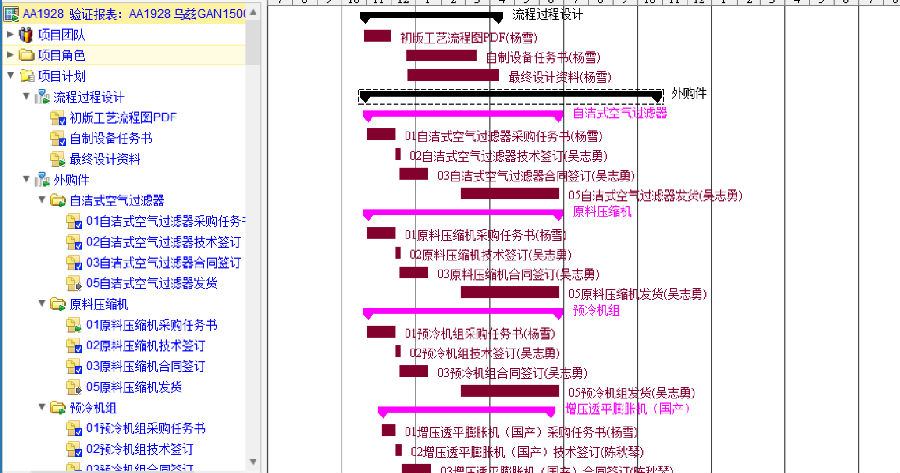Collapse the 流程过程设计 tree node
Viewport: 900px width, 473px height.
pos(26,96)
